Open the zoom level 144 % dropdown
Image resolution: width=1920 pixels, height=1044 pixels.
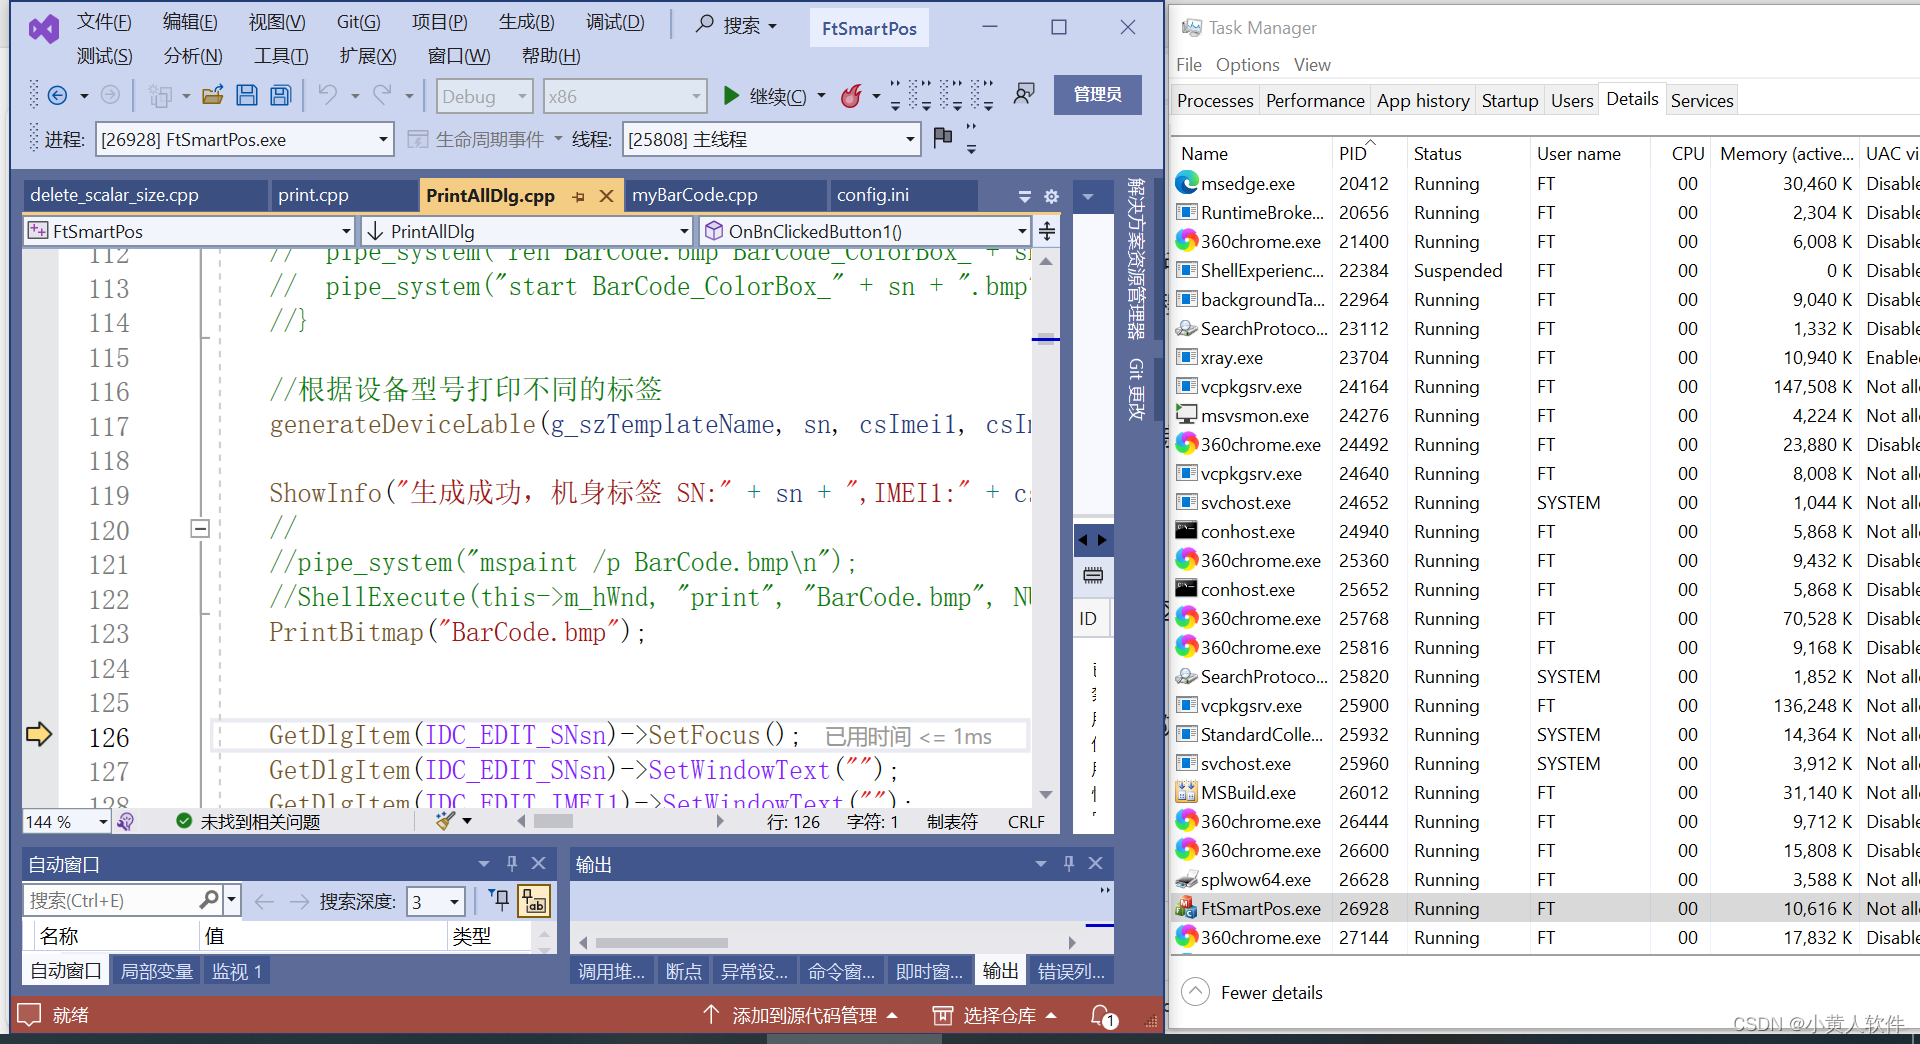[x=66, y=821]
